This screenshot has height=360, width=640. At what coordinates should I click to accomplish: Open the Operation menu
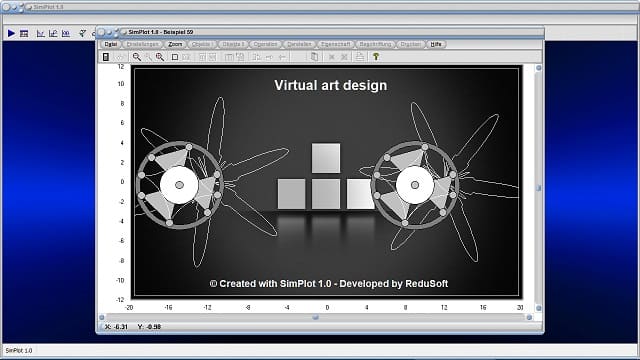(265, 44)
